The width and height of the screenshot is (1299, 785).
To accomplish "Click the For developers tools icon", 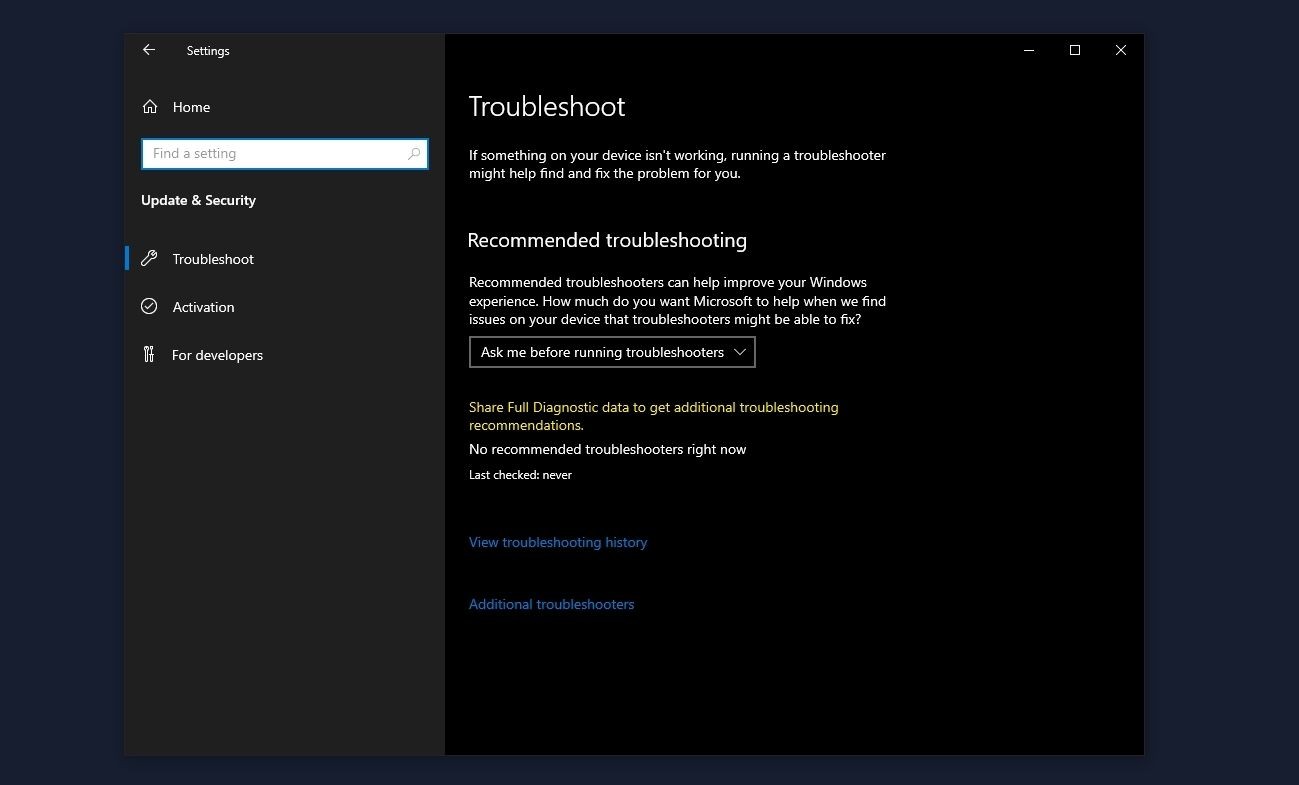I will point(149,354).
